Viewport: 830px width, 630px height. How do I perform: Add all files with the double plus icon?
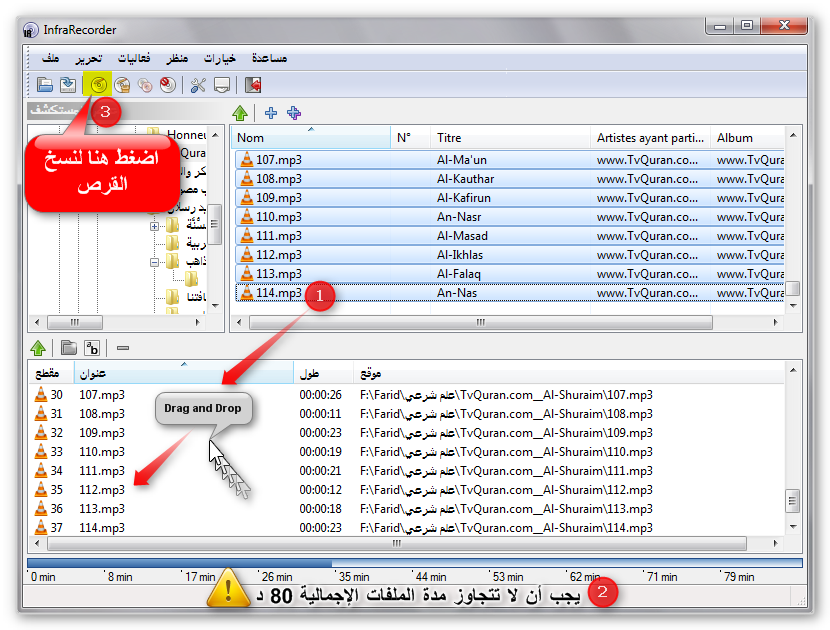[x=294, y=113]
